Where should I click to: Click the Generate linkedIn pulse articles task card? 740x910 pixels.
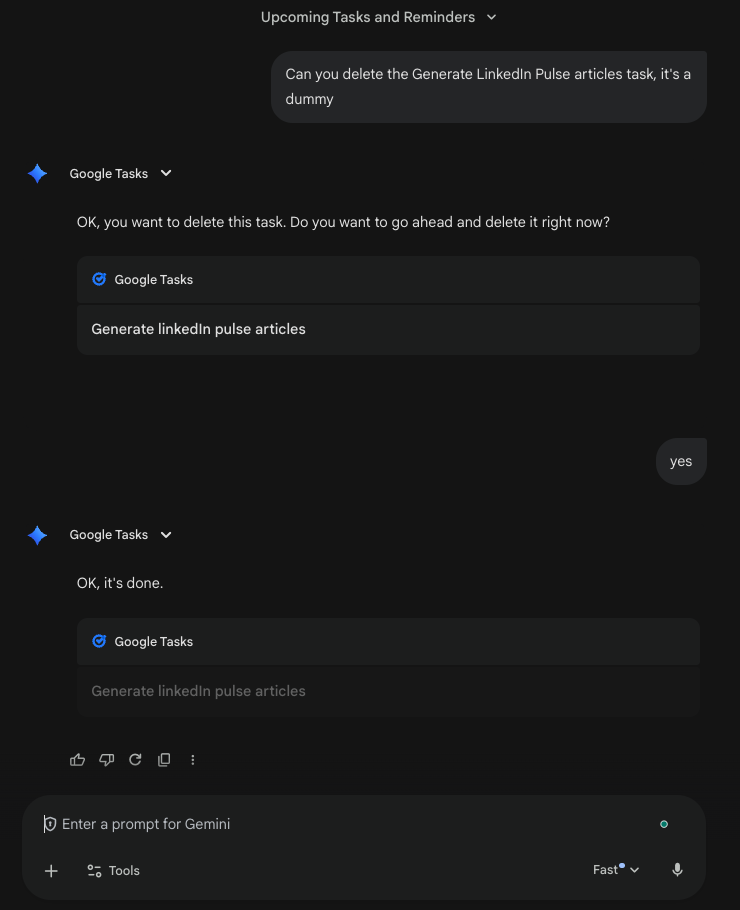(388, 329)
